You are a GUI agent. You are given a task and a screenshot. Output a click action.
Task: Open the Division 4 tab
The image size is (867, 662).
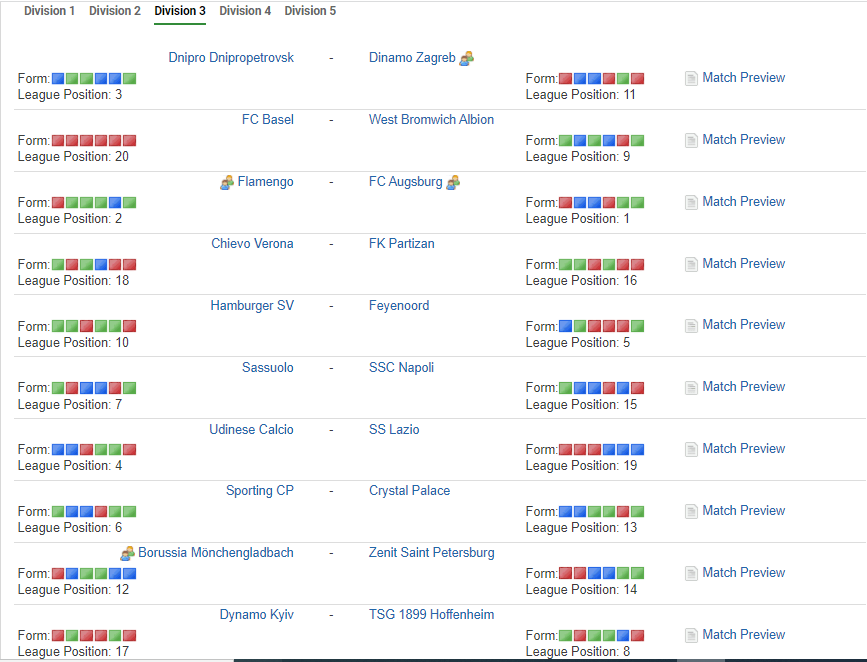[245, 11]
